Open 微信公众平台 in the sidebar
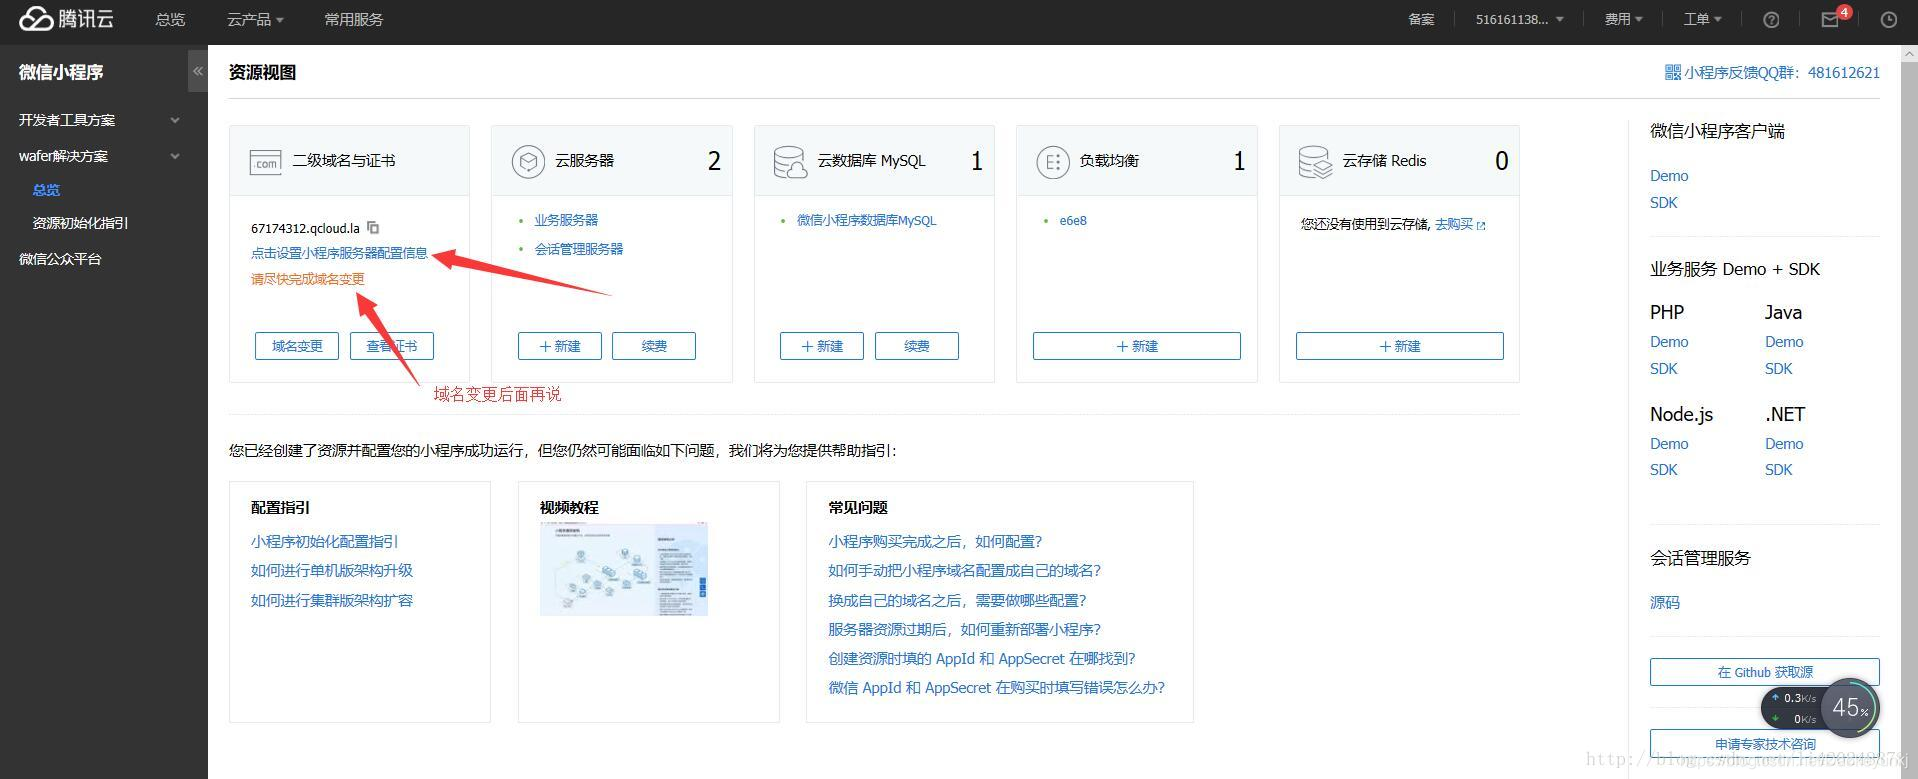The width and height of the screenshot is (1918, 779). 60,259
